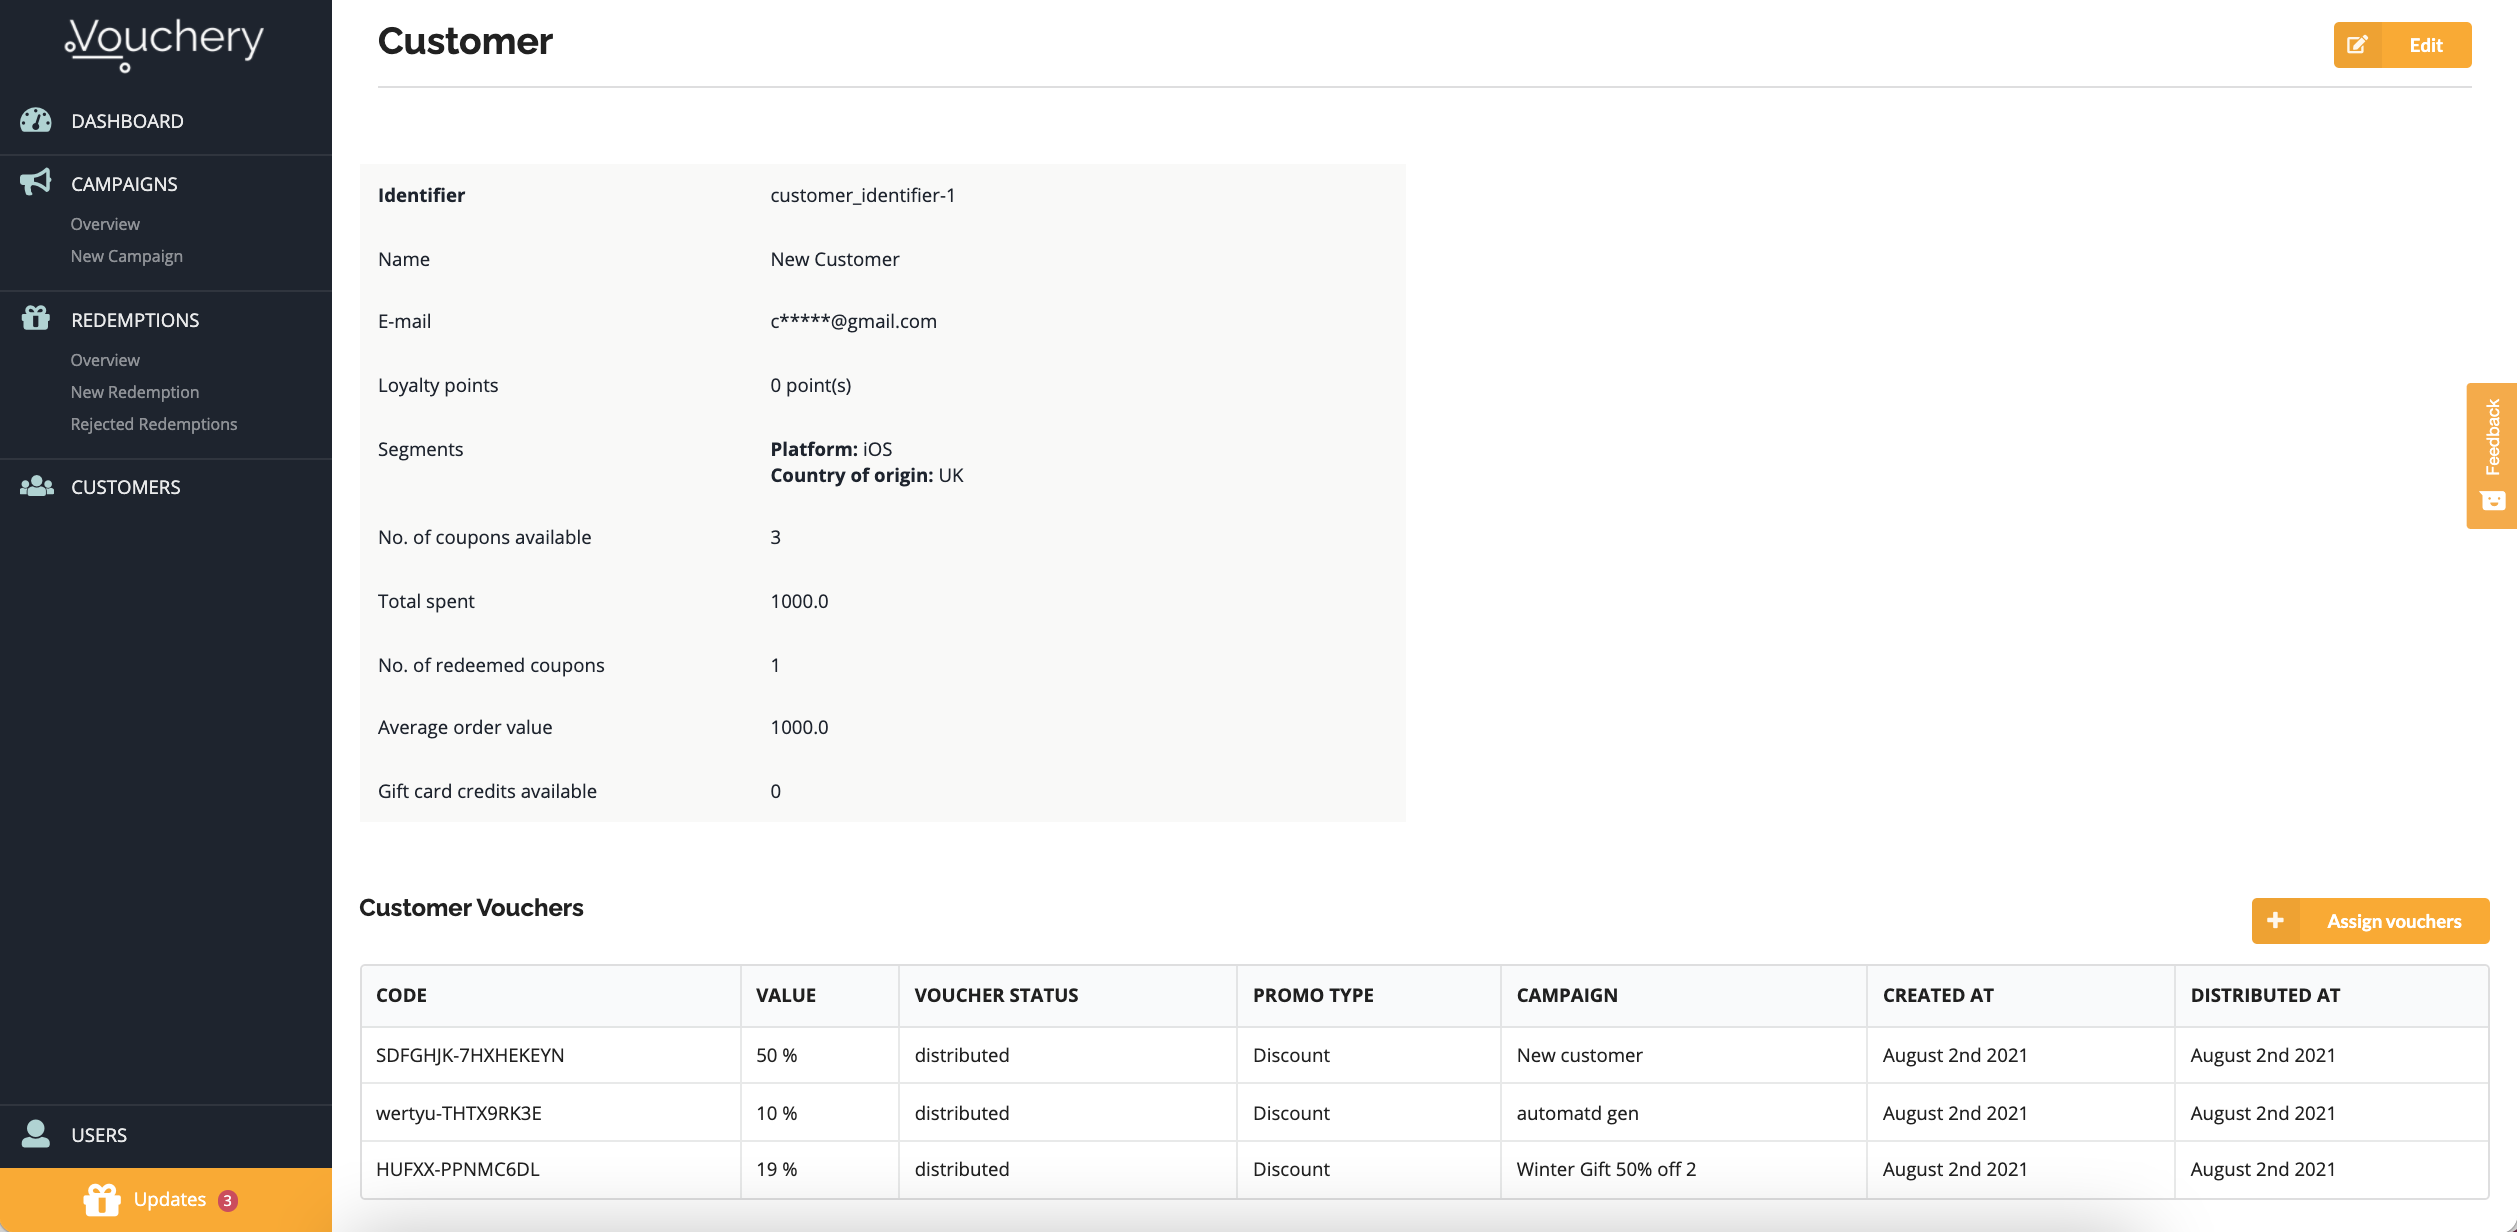Go to New Redemption page
The width and height of the screenshot is (2517, 1232).
coord(135,392)
